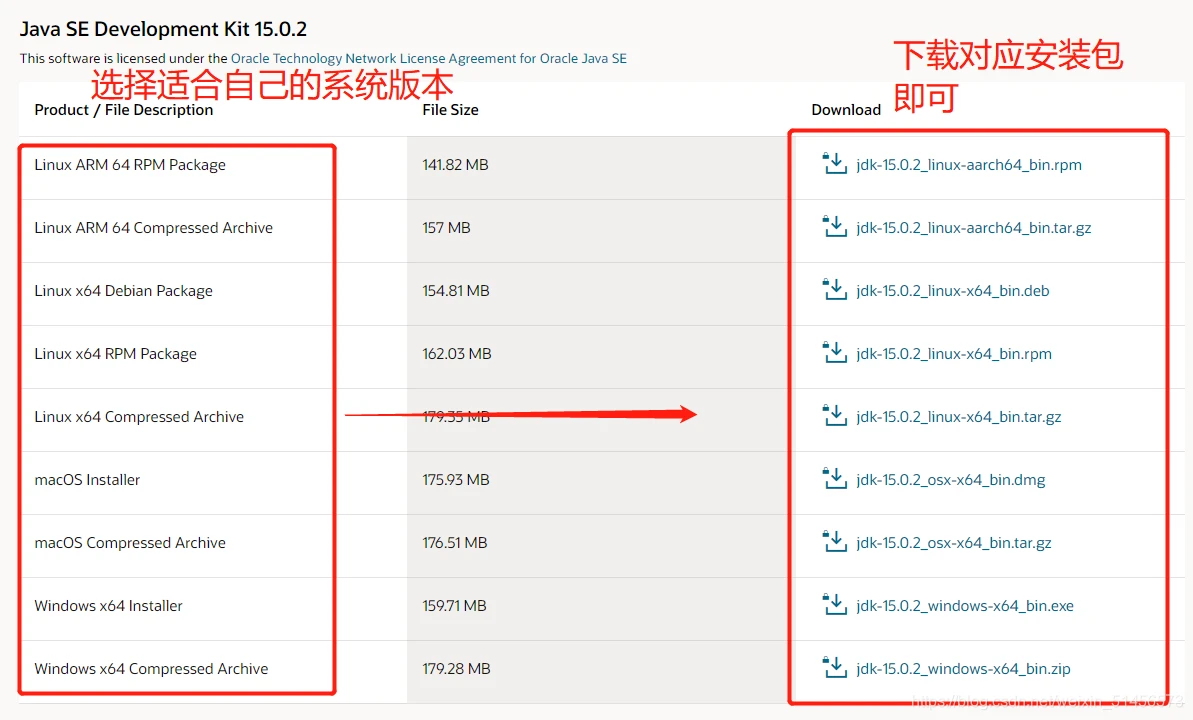
Task: Select the Linux x64 Compressed Archive text
Action: [139, 417]
